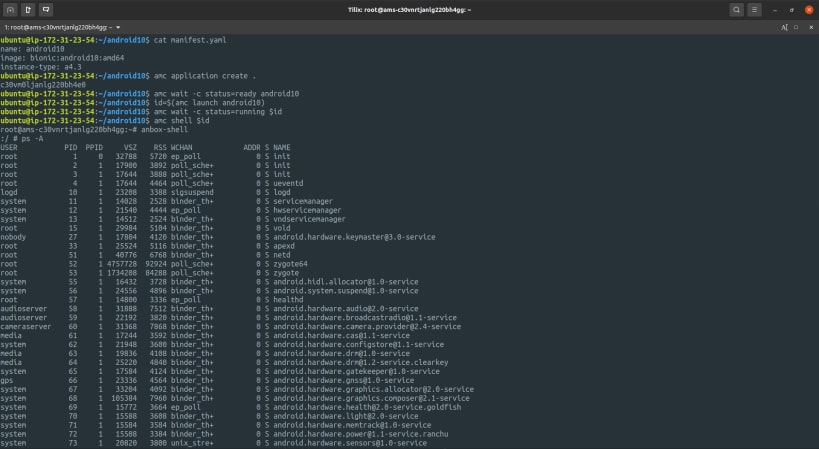
Task: Click the terminal title '1: root@ams-c30vnrtjanlg220bh4gg'
Action: click(x=57, y=27)
